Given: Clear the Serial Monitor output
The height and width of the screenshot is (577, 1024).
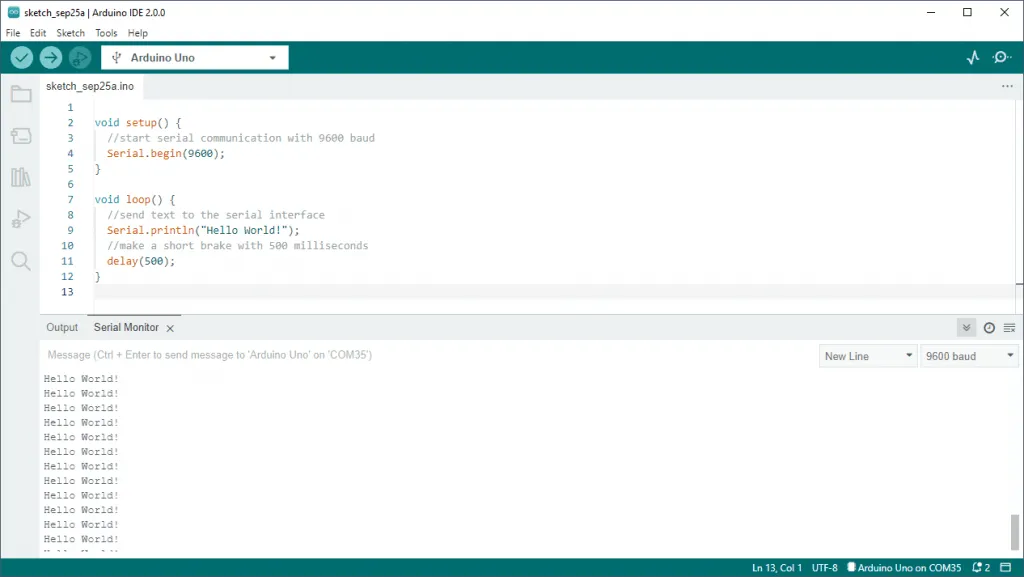Looking at the screenshot, I should tap(1009, 327).
